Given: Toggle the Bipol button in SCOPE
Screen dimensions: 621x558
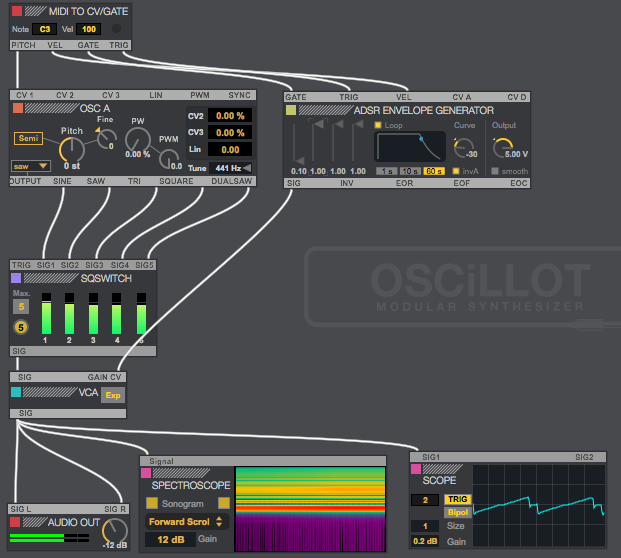Looking at the screenshot, I should tap(457, 512).
